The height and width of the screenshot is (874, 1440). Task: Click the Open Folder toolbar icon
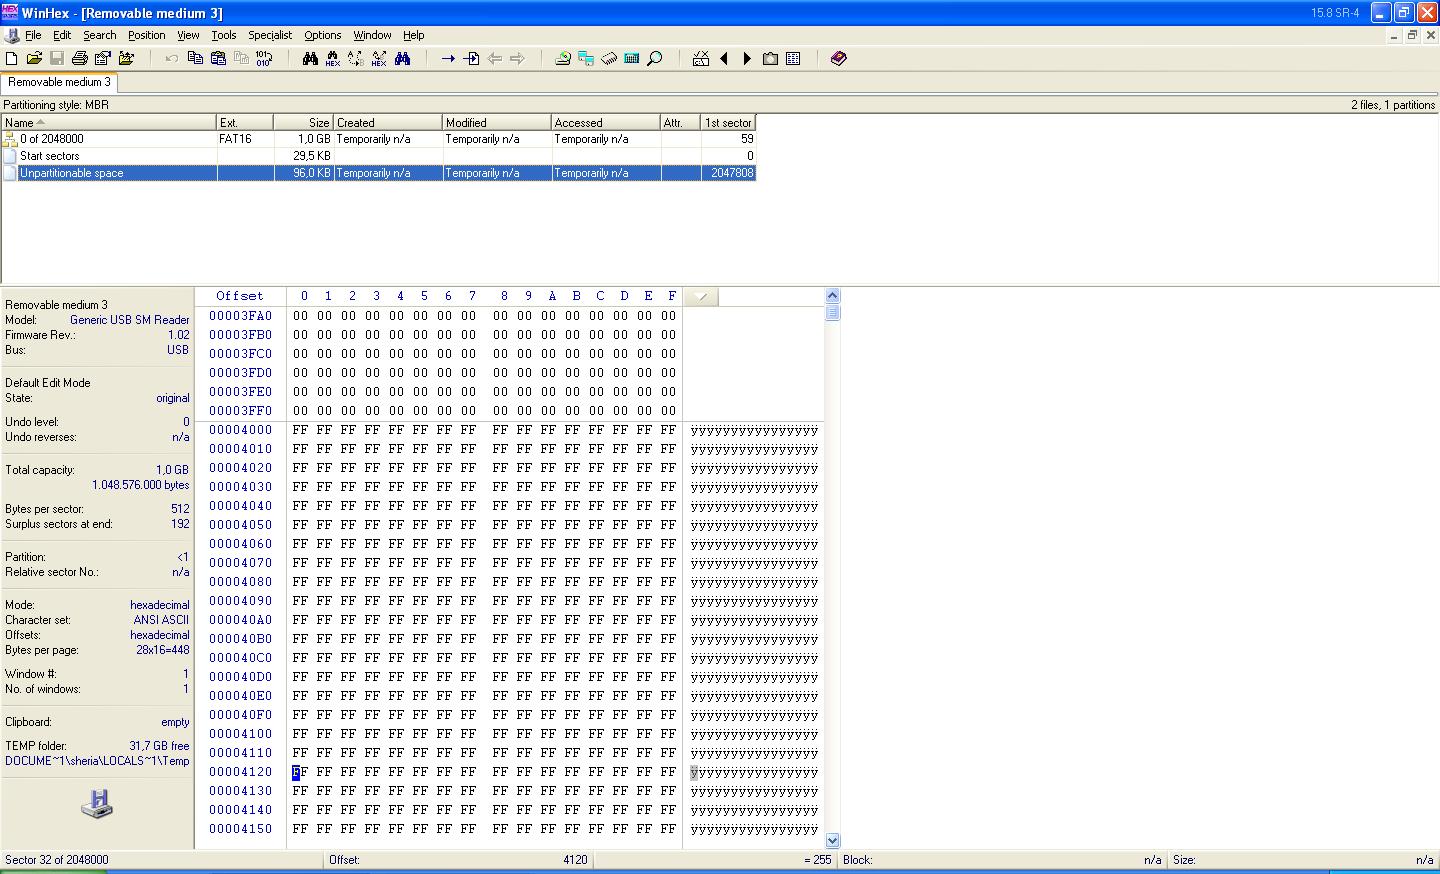click(x=126, y=59)
